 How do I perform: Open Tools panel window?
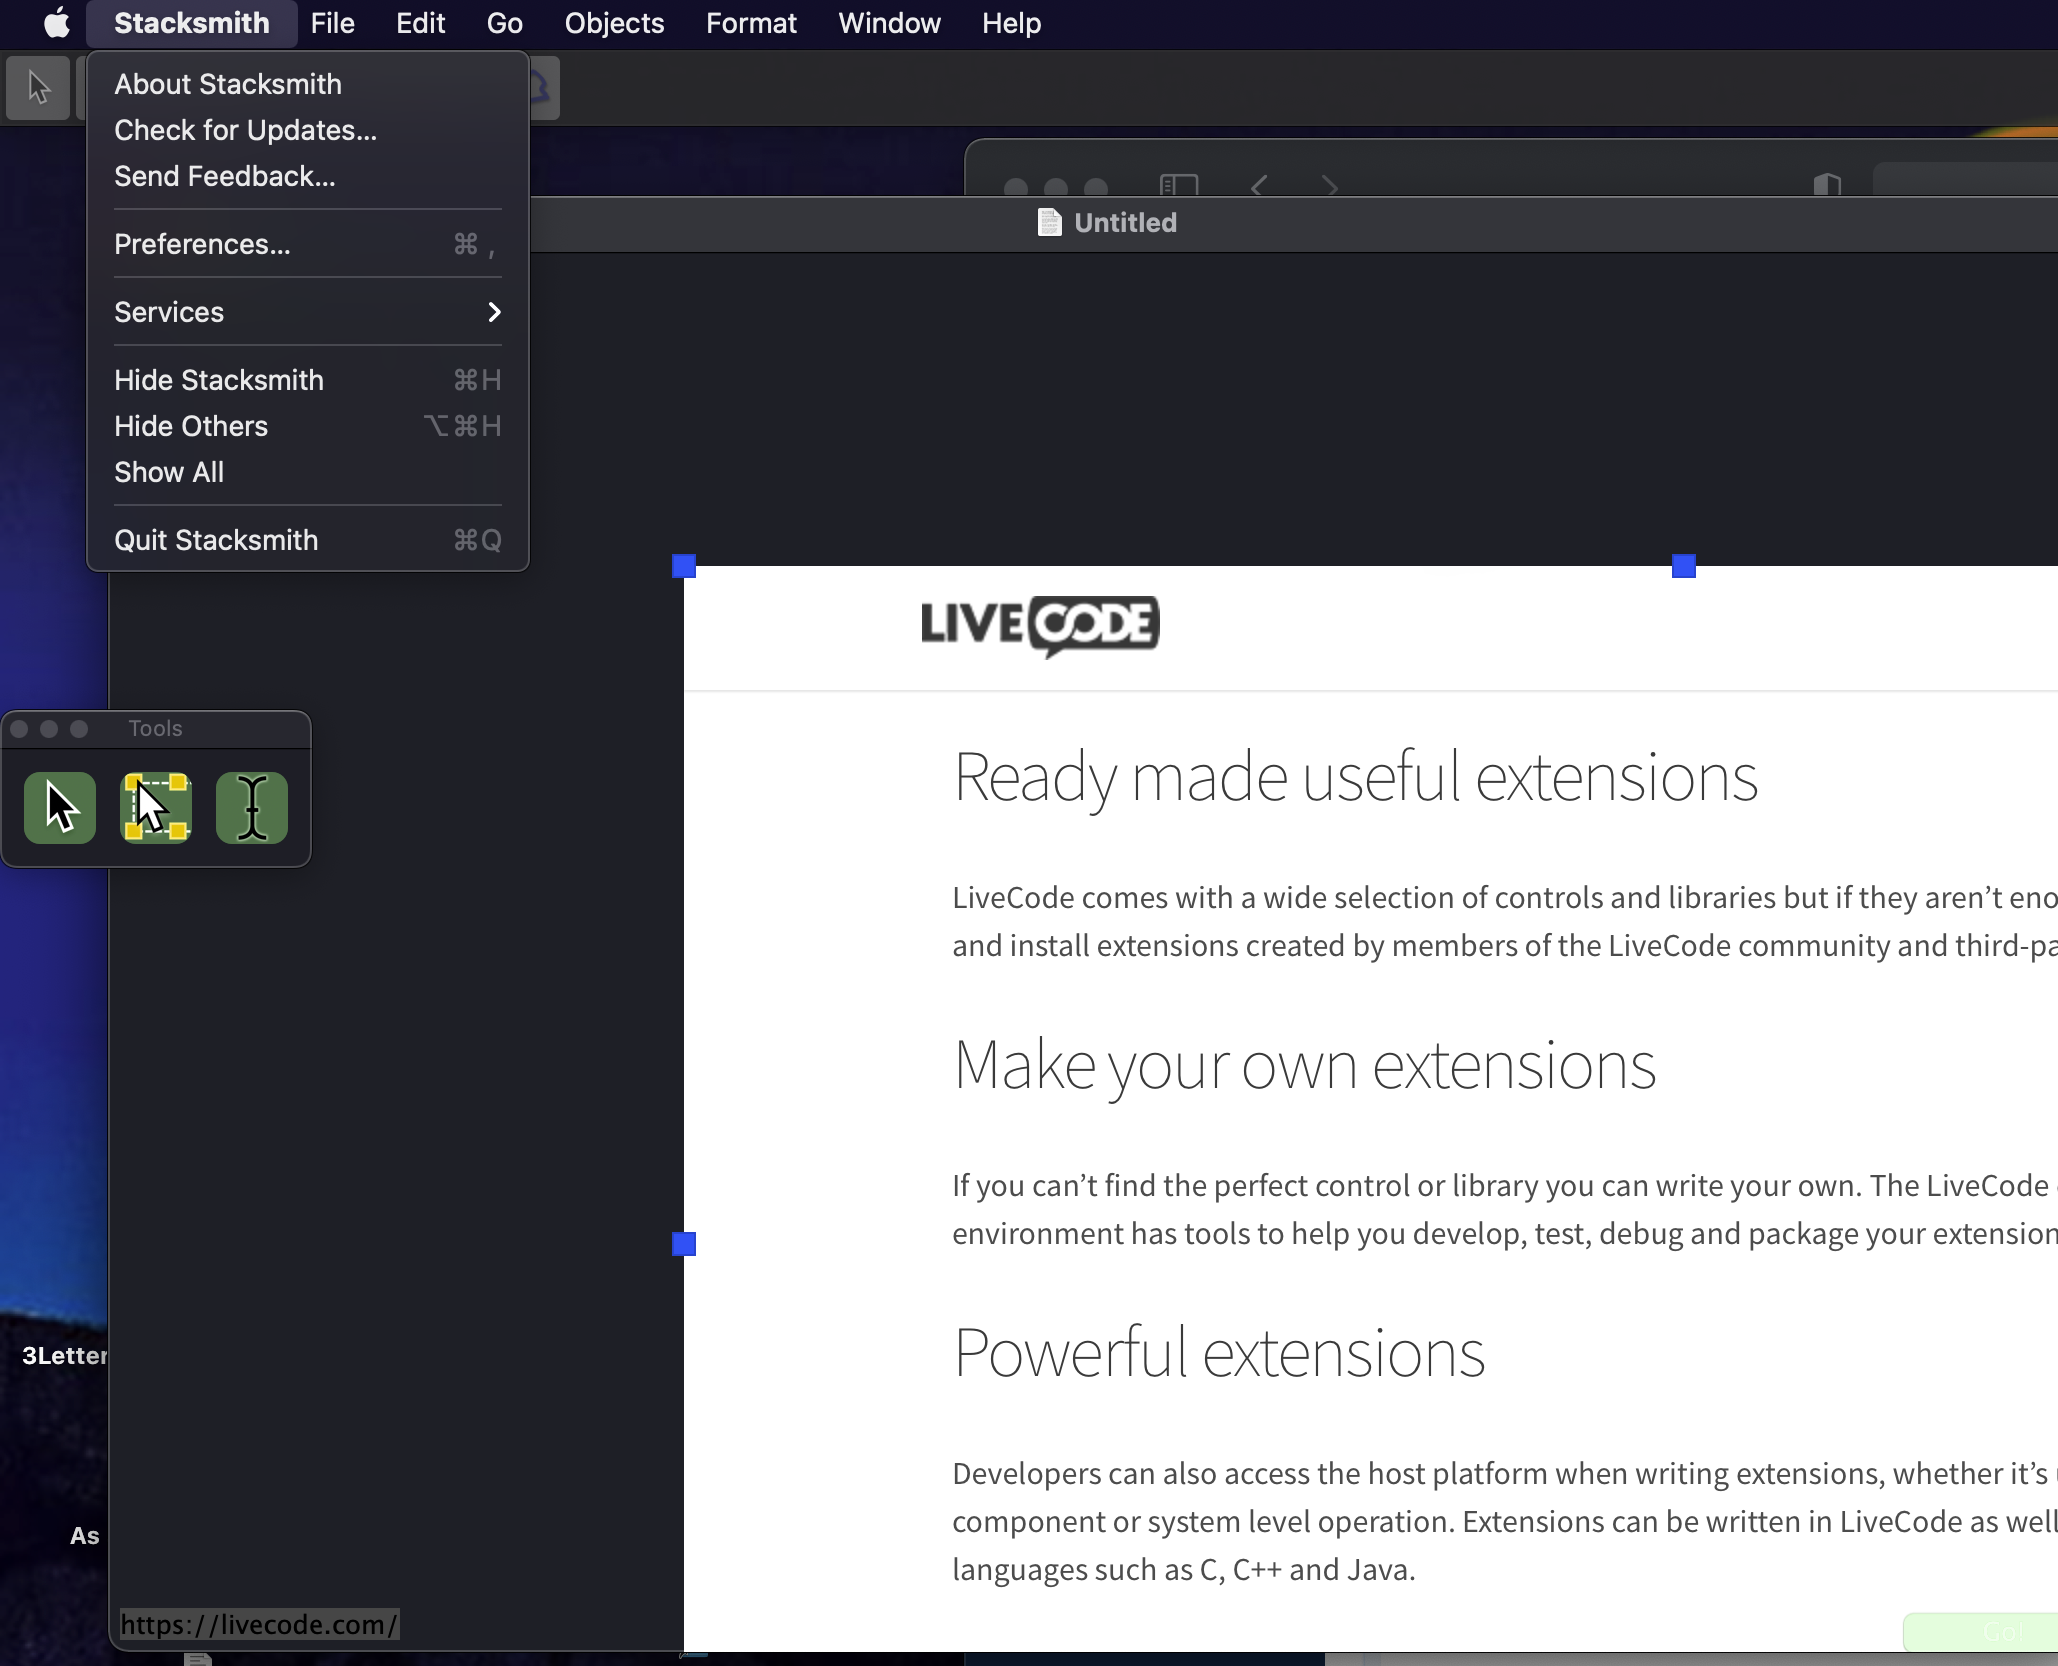click(x=153, y=728)
